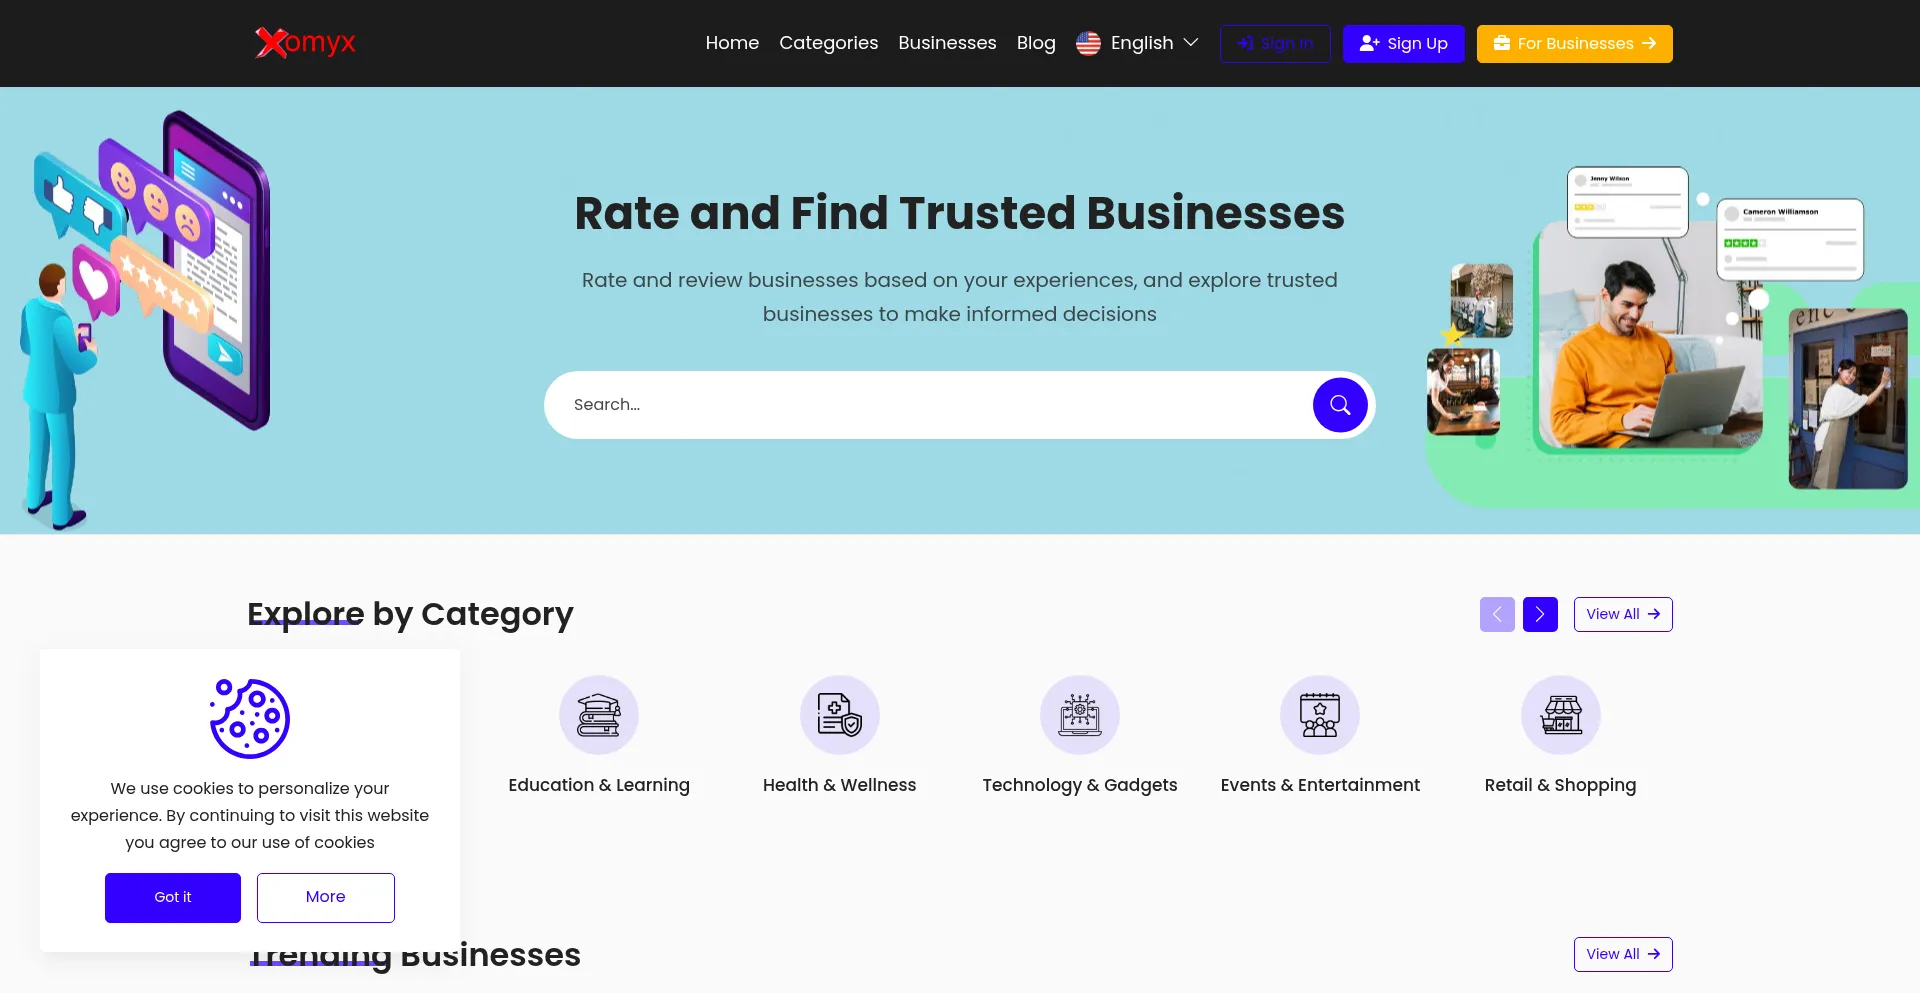This screenshot has width=1920, height=993.
Task: Select the Retail & Shopping category icon
Action: (x=1560, y=714)
